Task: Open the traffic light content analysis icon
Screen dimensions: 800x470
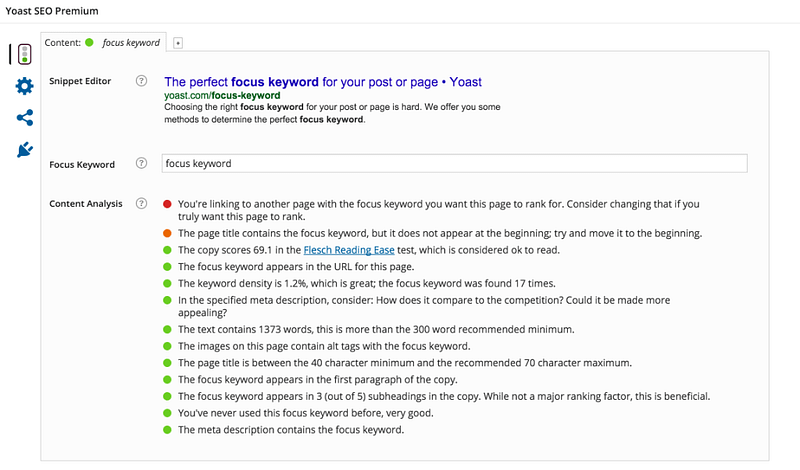Action: (24, 55)
